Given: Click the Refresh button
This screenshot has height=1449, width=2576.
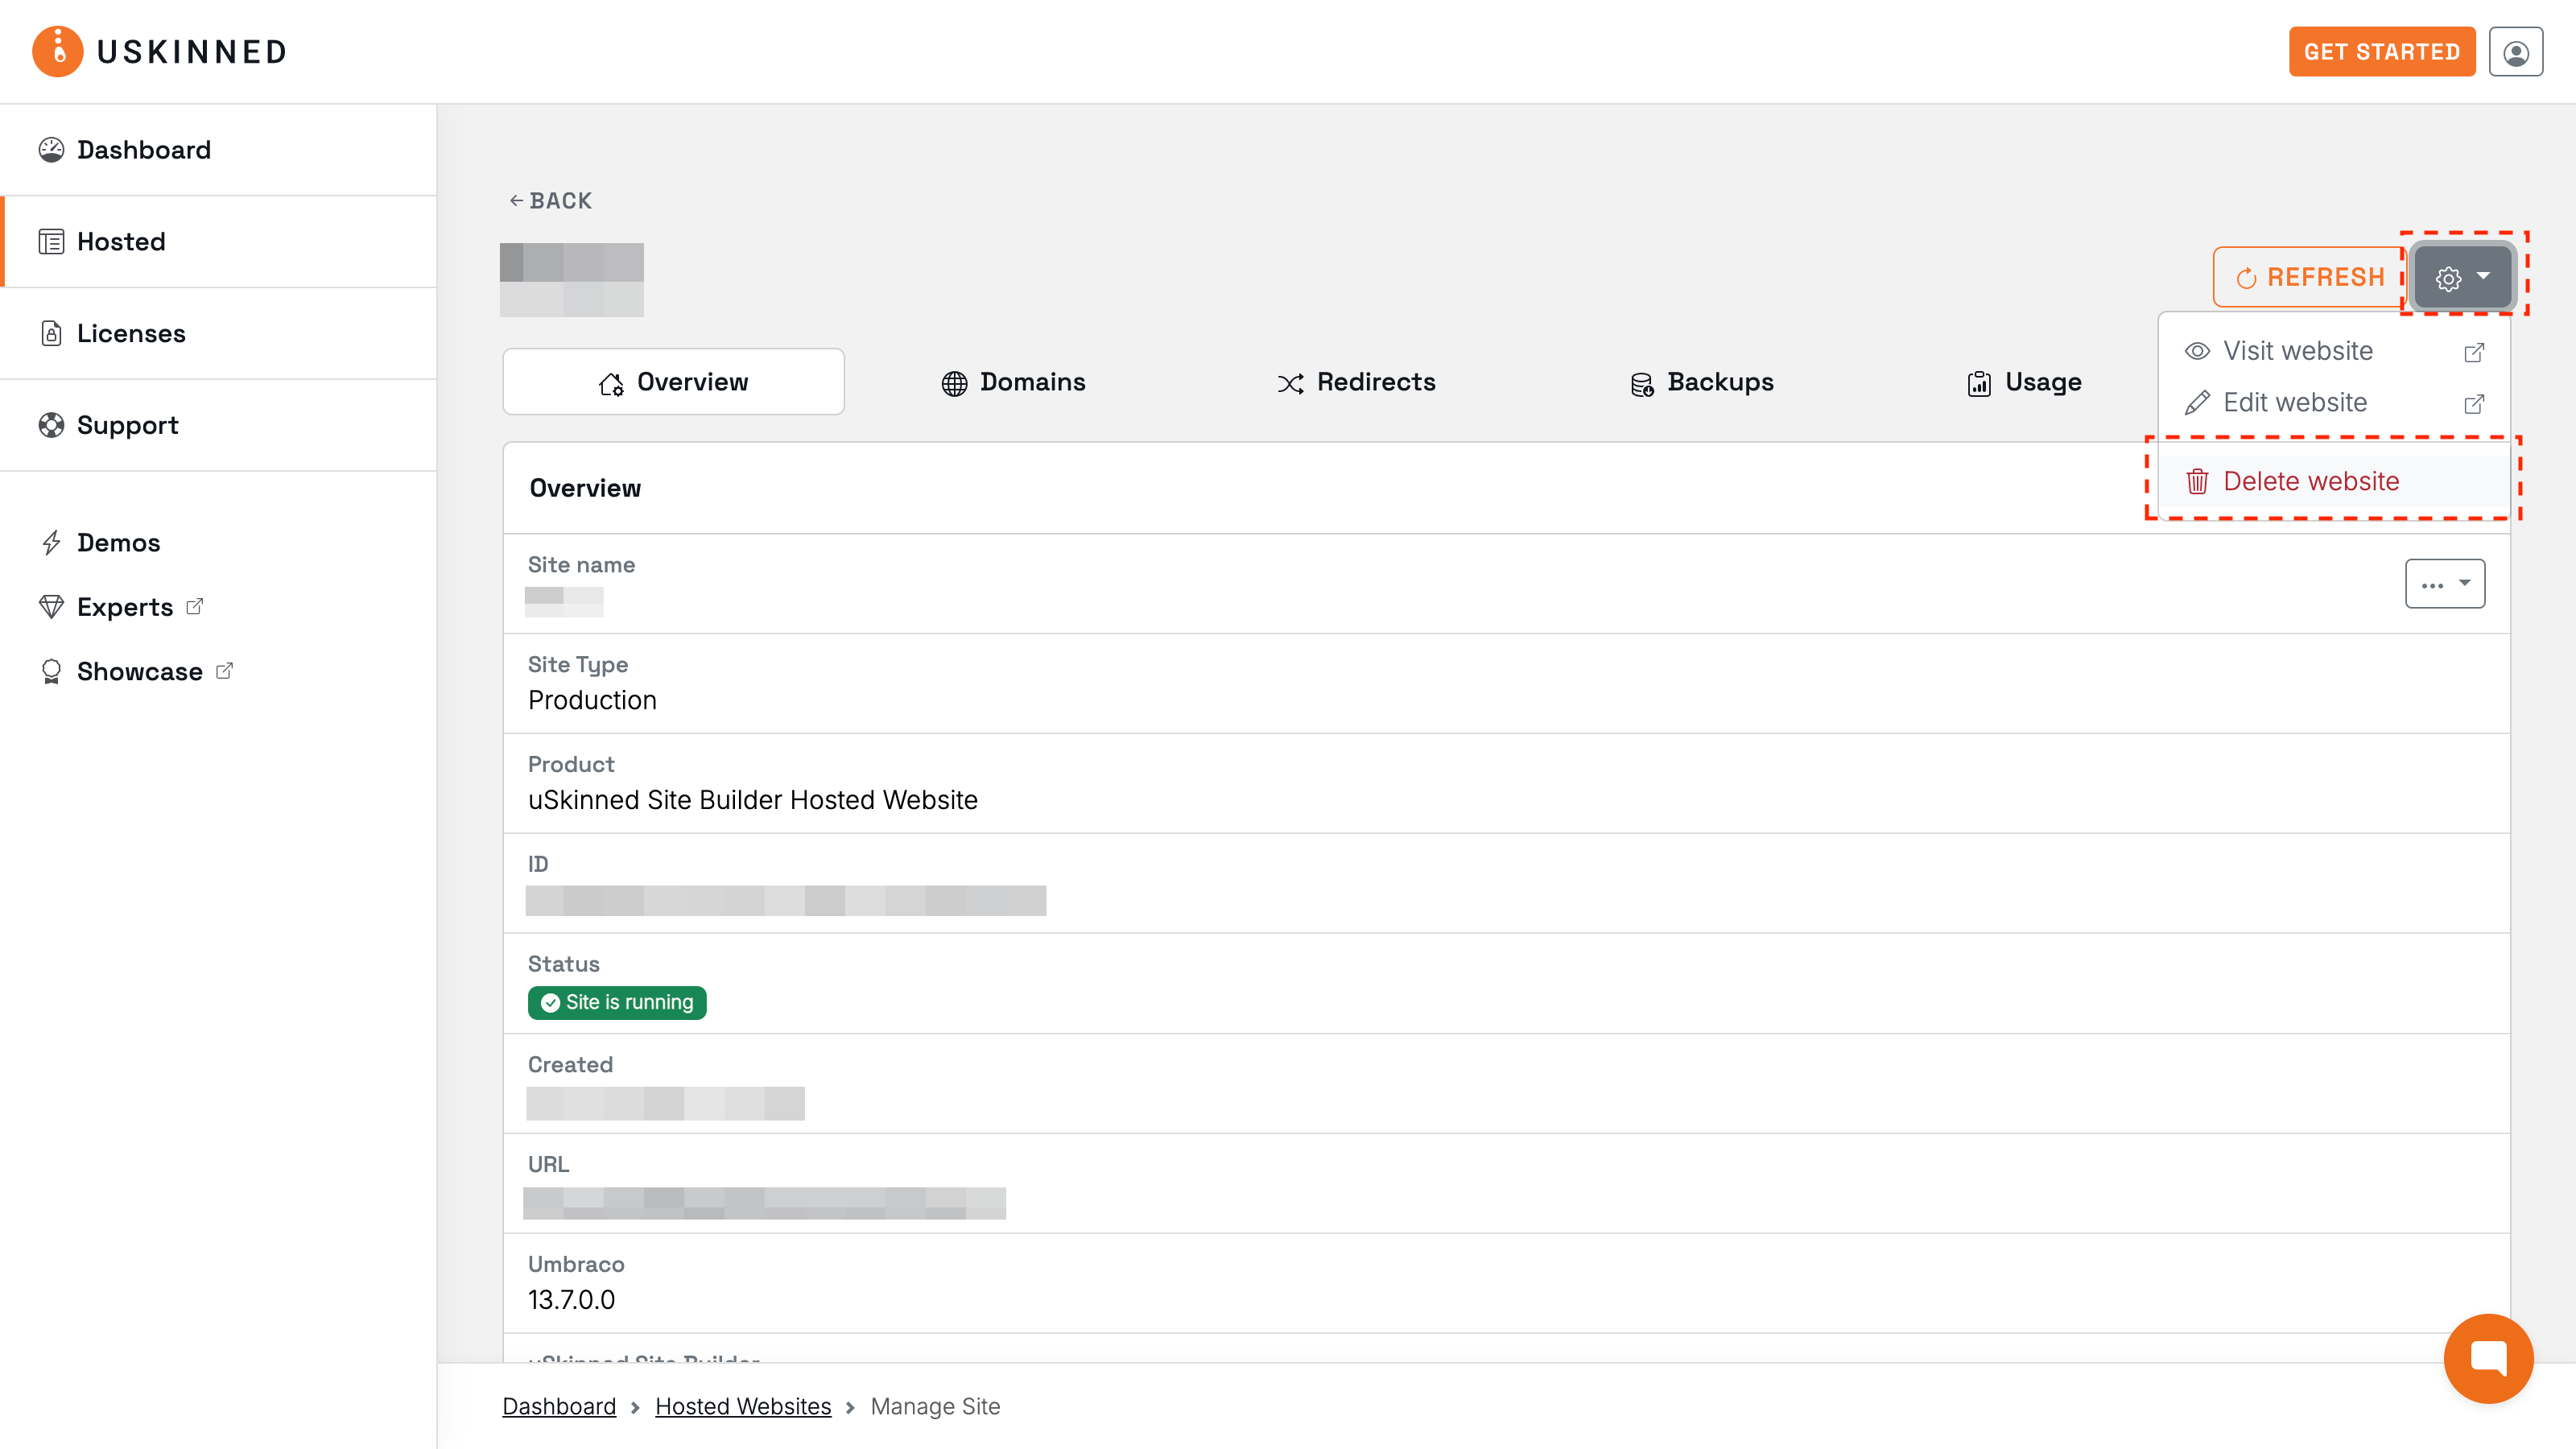Looking at the screenshot, I should coord(2310,277).
